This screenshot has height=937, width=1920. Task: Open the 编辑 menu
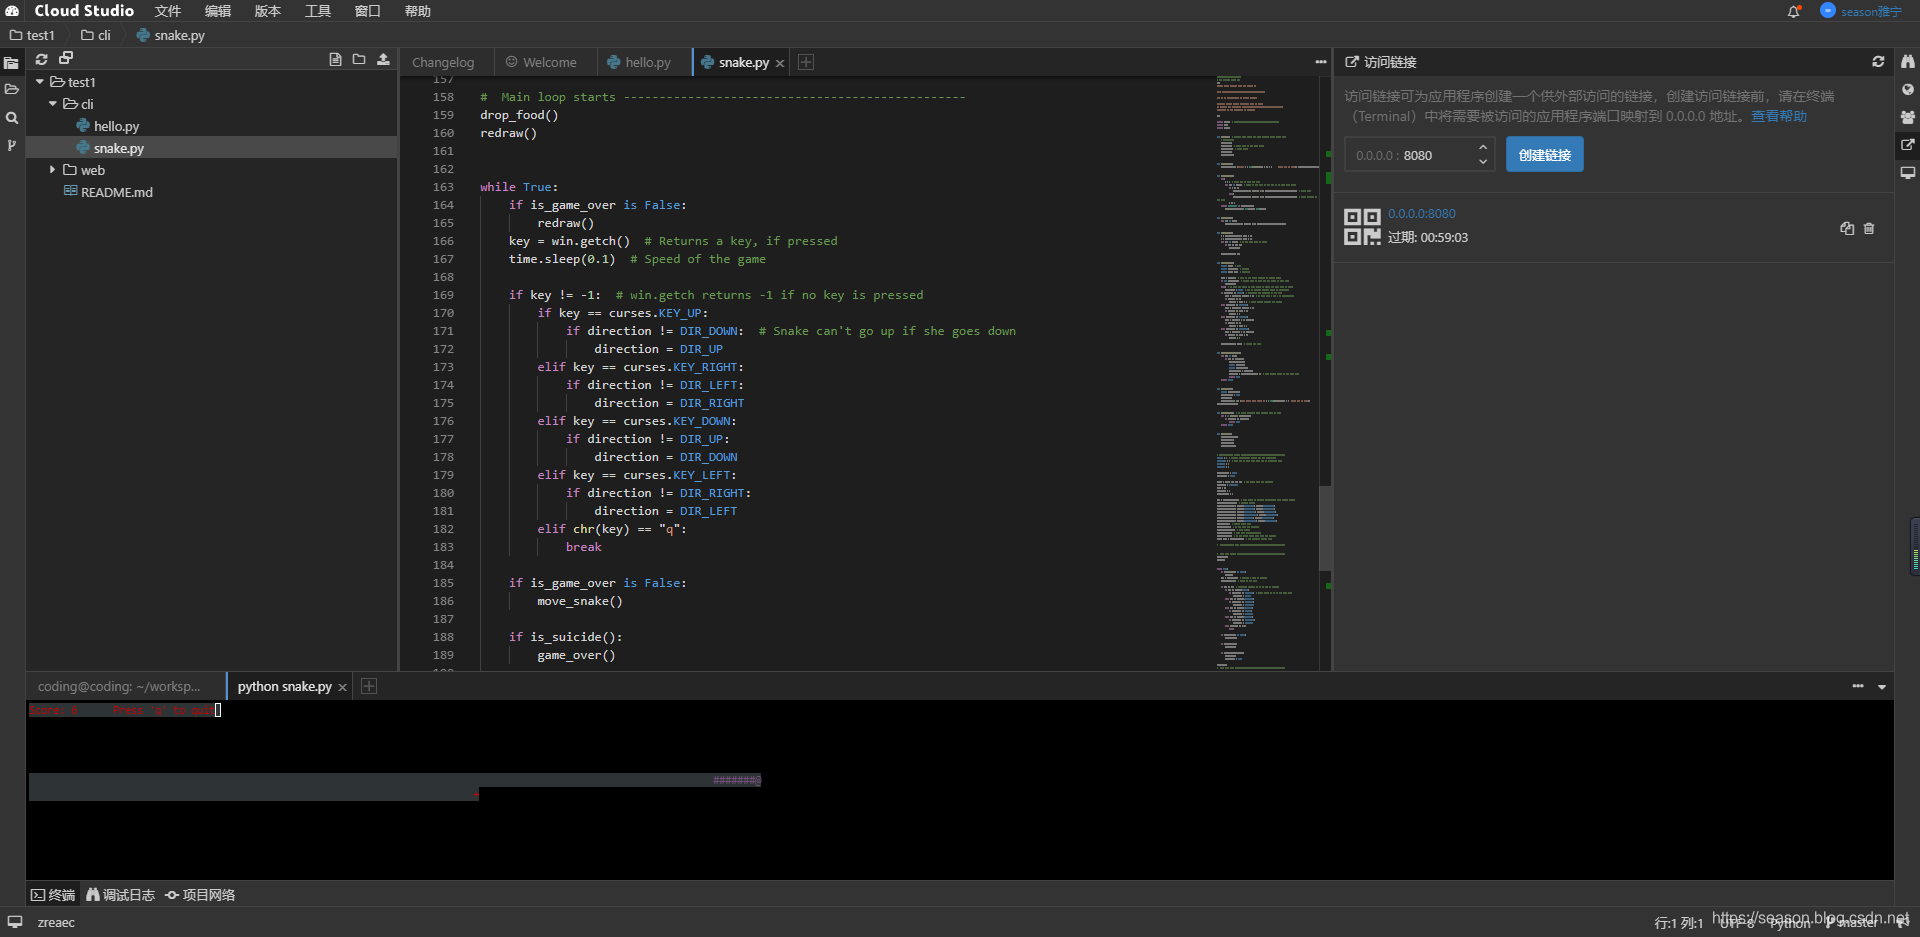pos(218,11)
